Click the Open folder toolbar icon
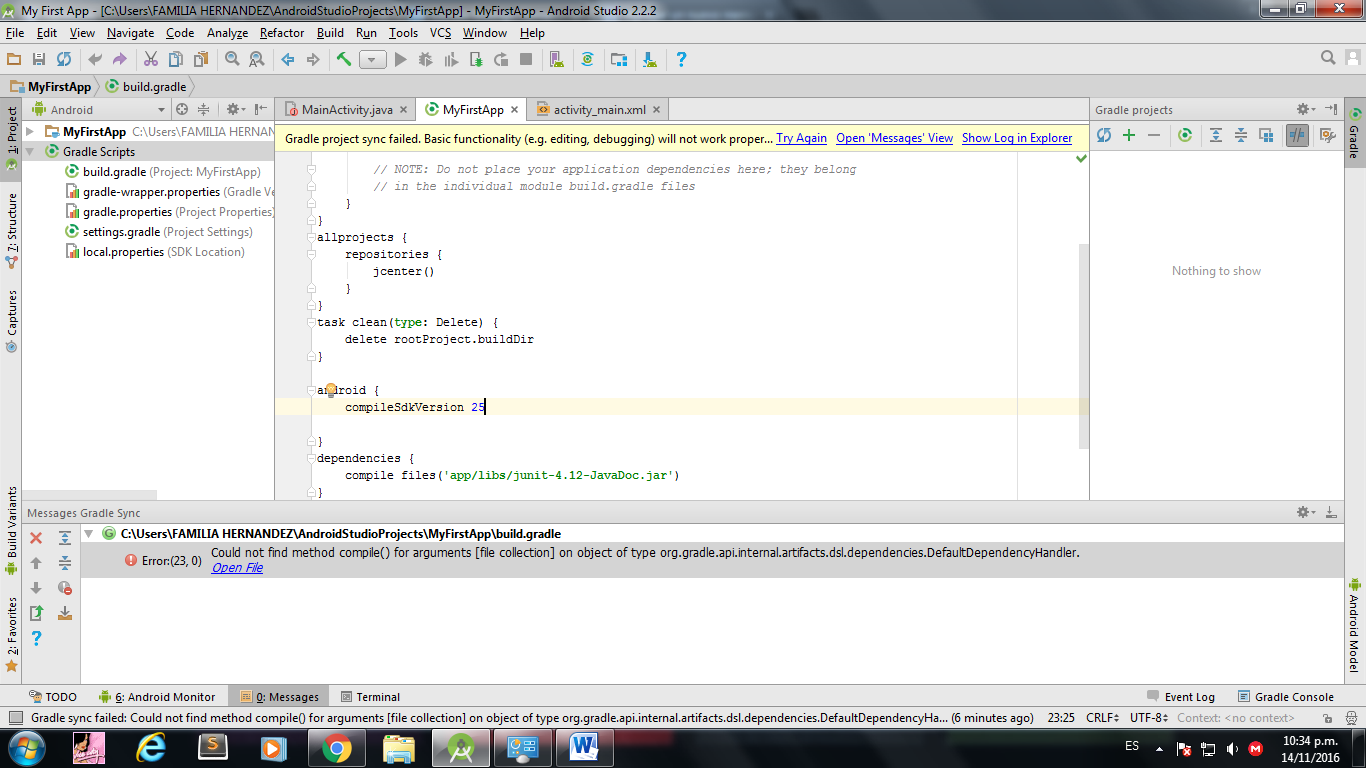The width and height of the screenshot is (1366, 768). (x=14, y=60)
